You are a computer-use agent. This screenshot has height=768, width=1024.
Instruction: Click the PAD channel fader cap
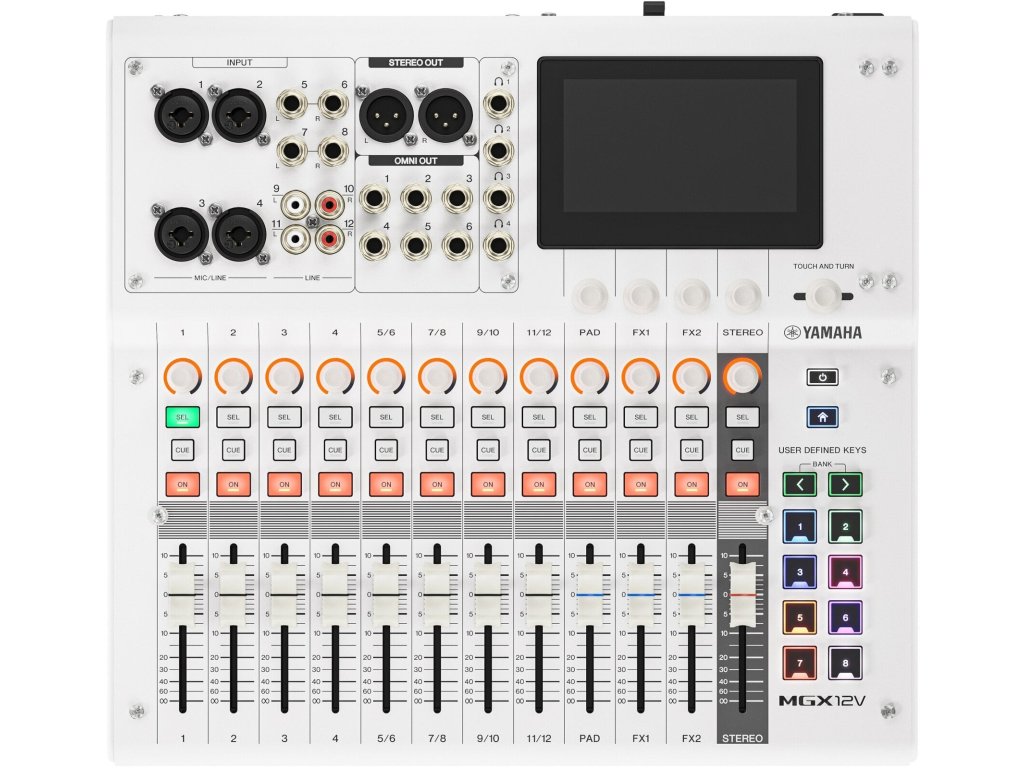pyautogui.click(x=590, y=594)
